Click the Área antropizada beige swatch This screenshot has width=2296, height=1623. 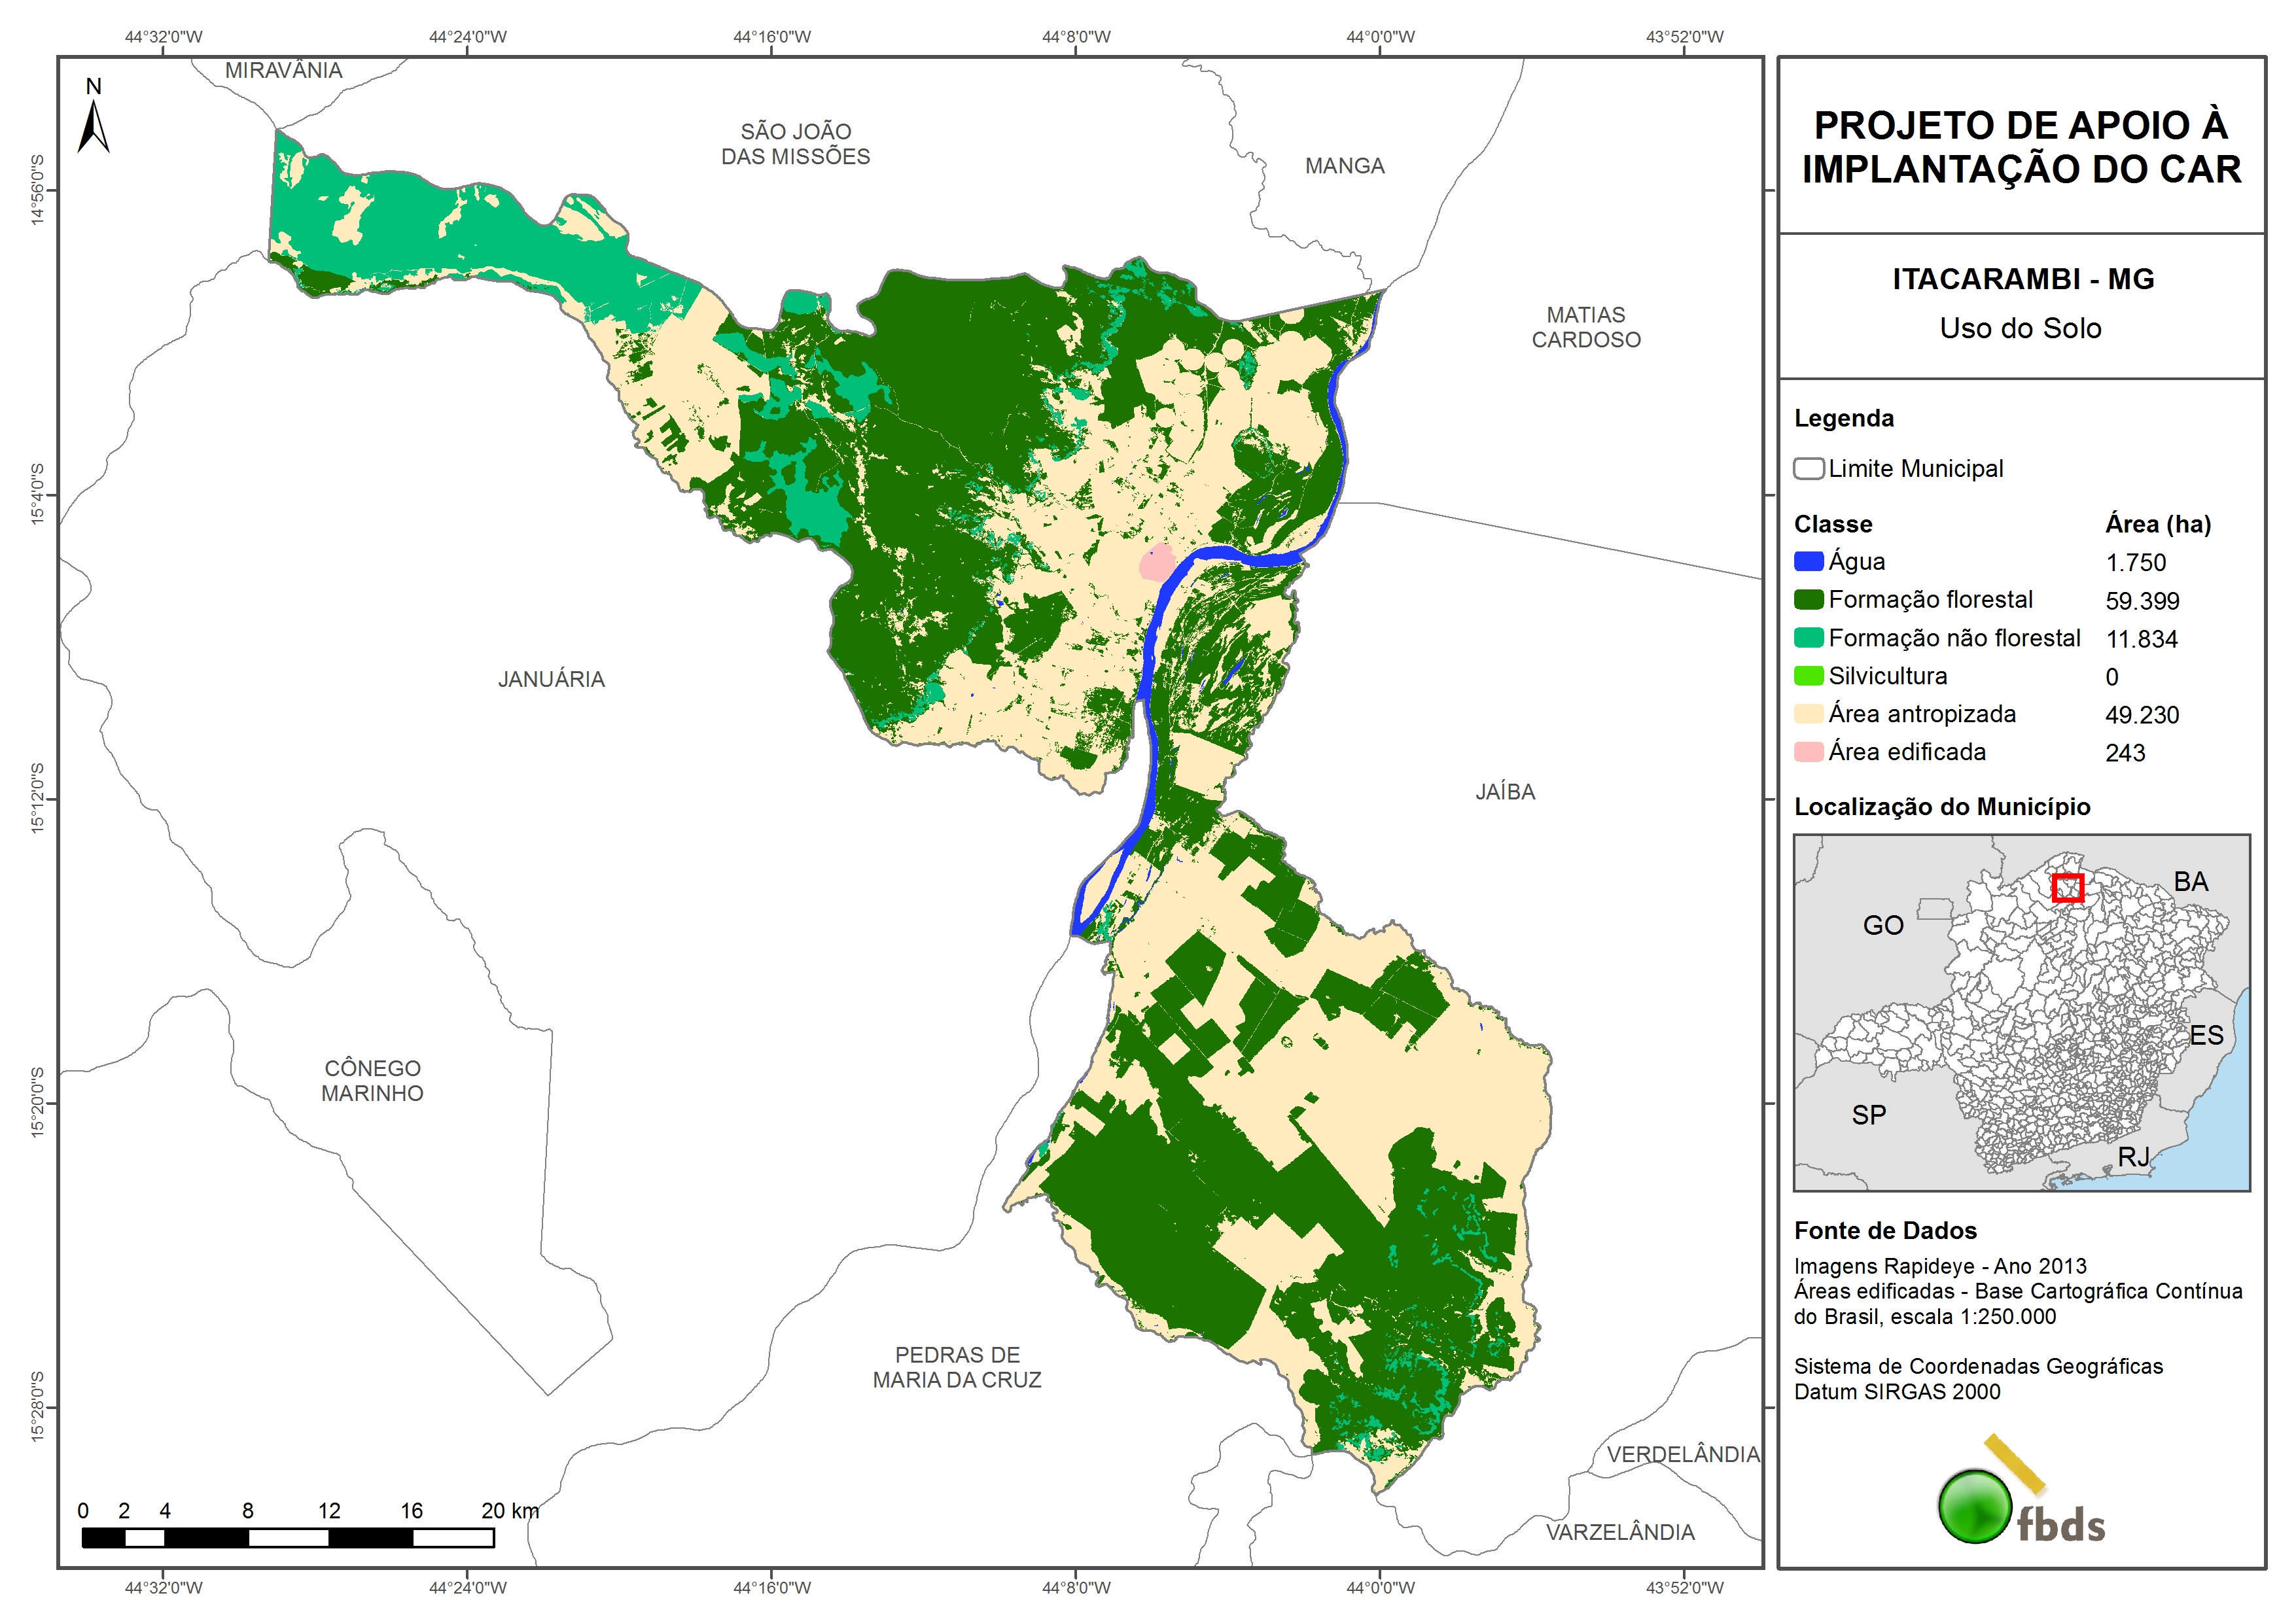(1808, 714)
